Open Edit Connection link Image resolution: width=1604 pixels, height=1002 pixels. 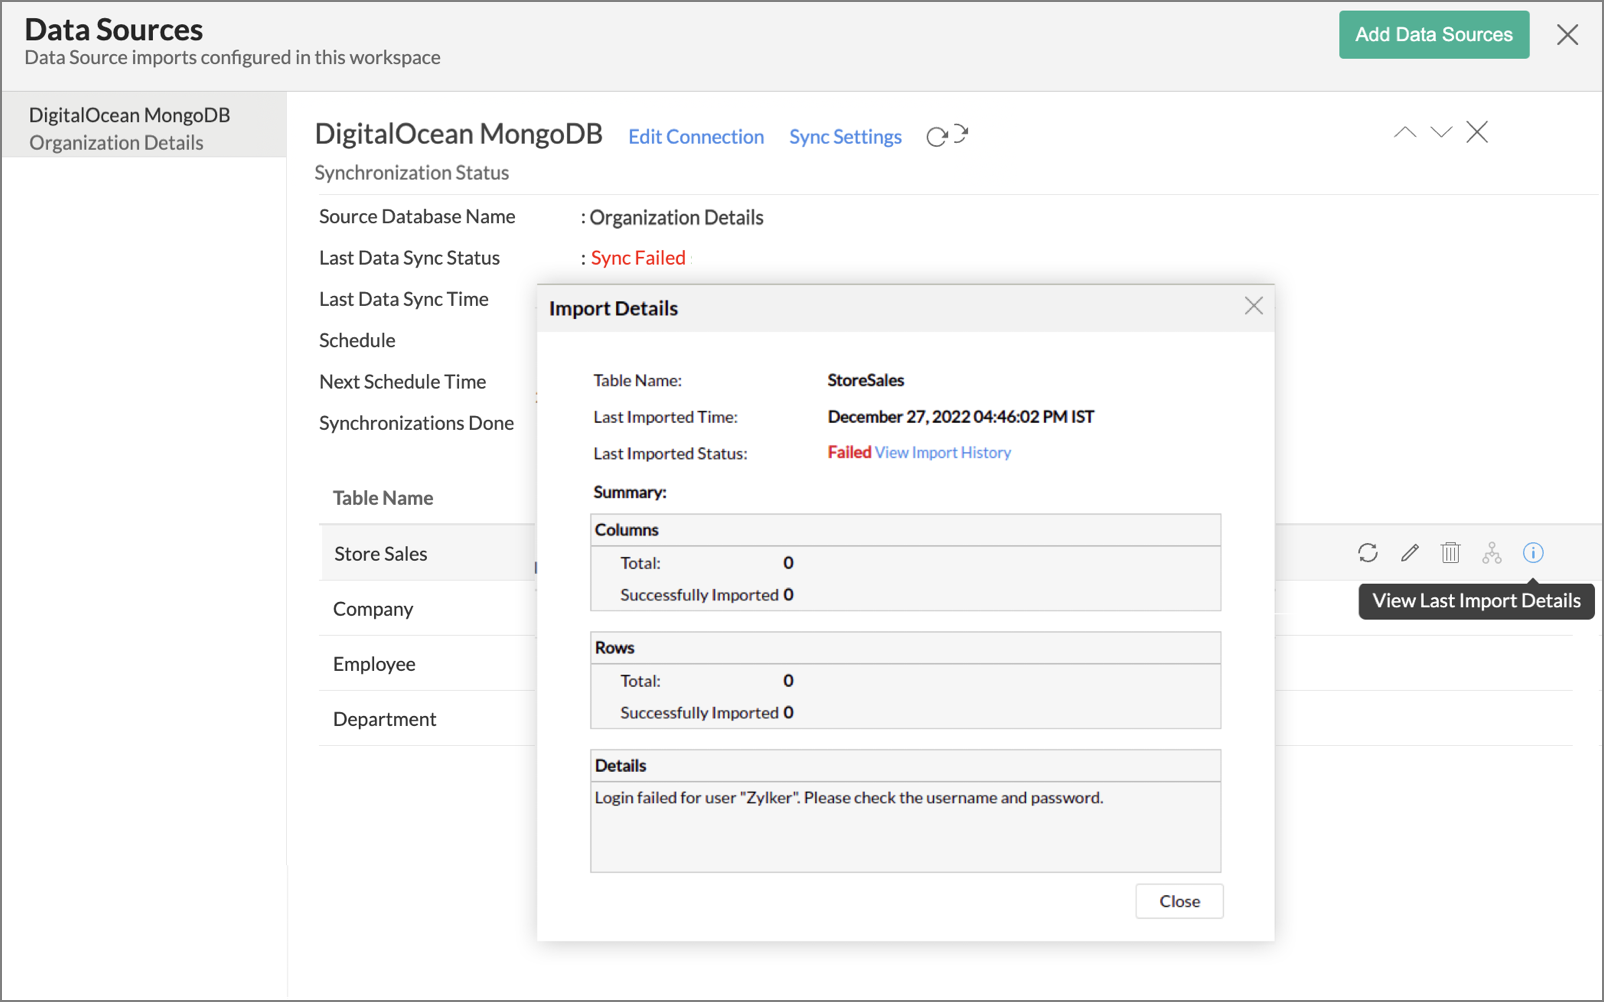click(x=695, y=137)
